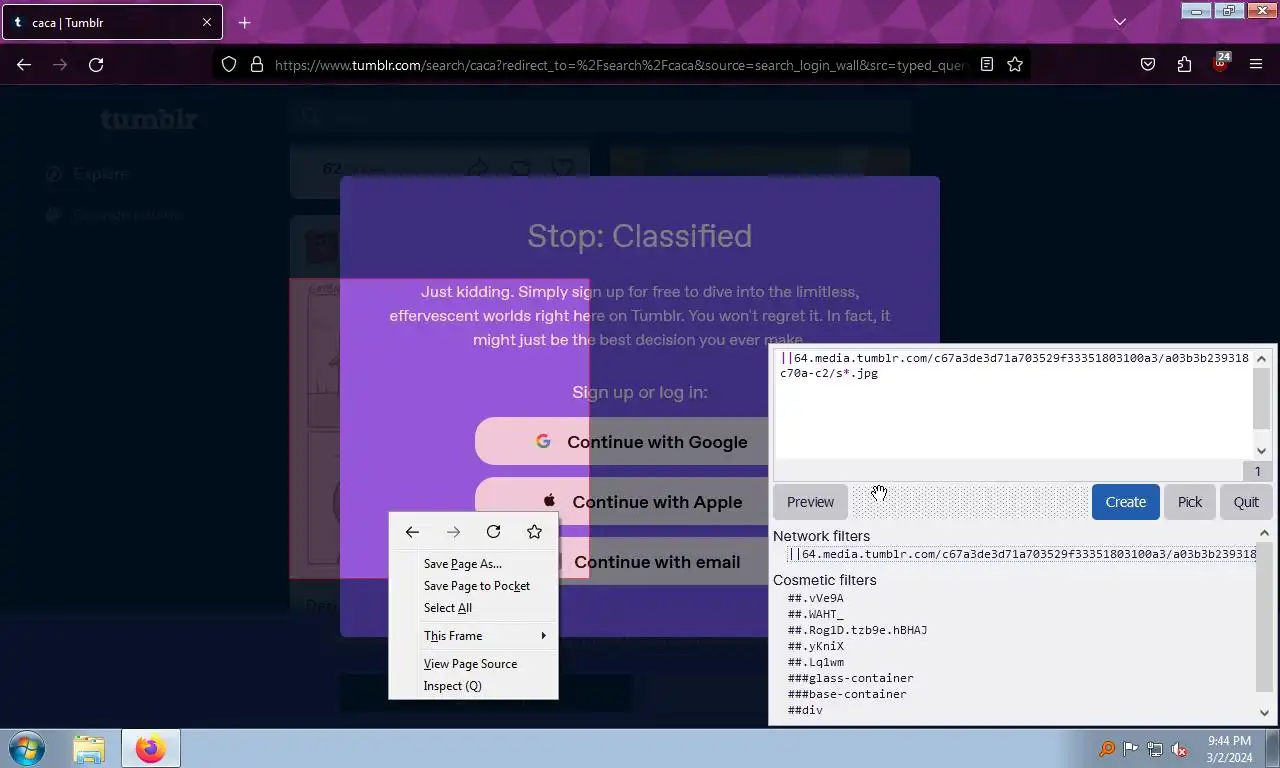Open the list all tabs chevron
The height and width of the screenshot is (768, 1280).
coord(1120,22)
